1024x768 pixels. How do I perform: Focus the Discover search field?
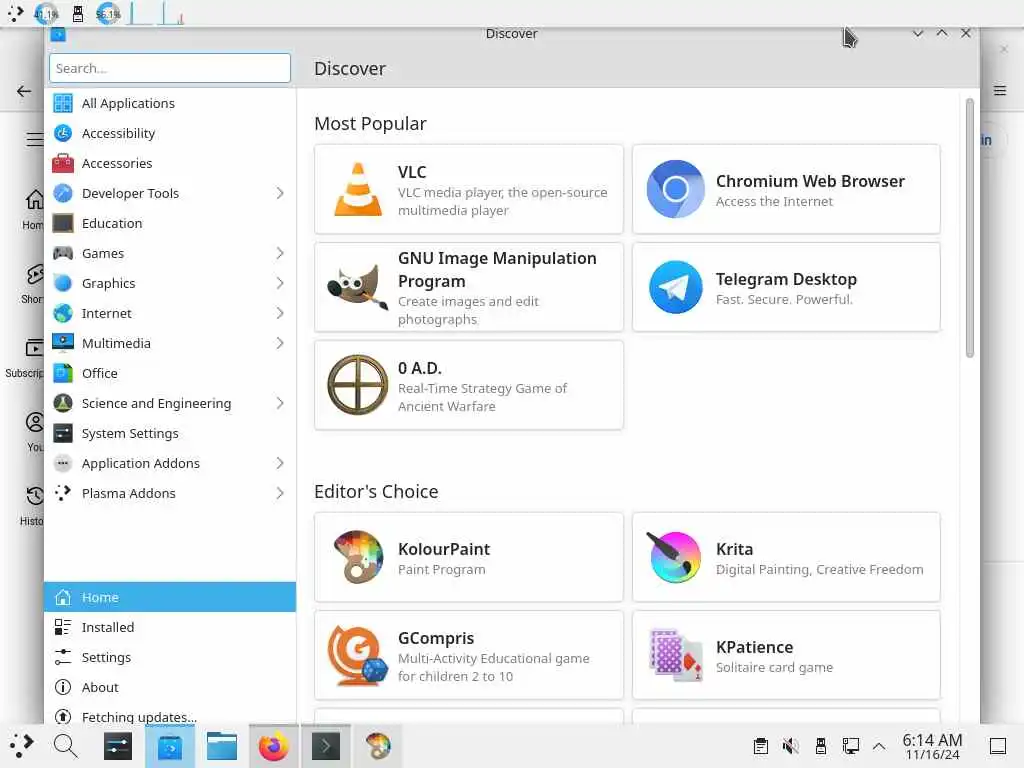170,68
